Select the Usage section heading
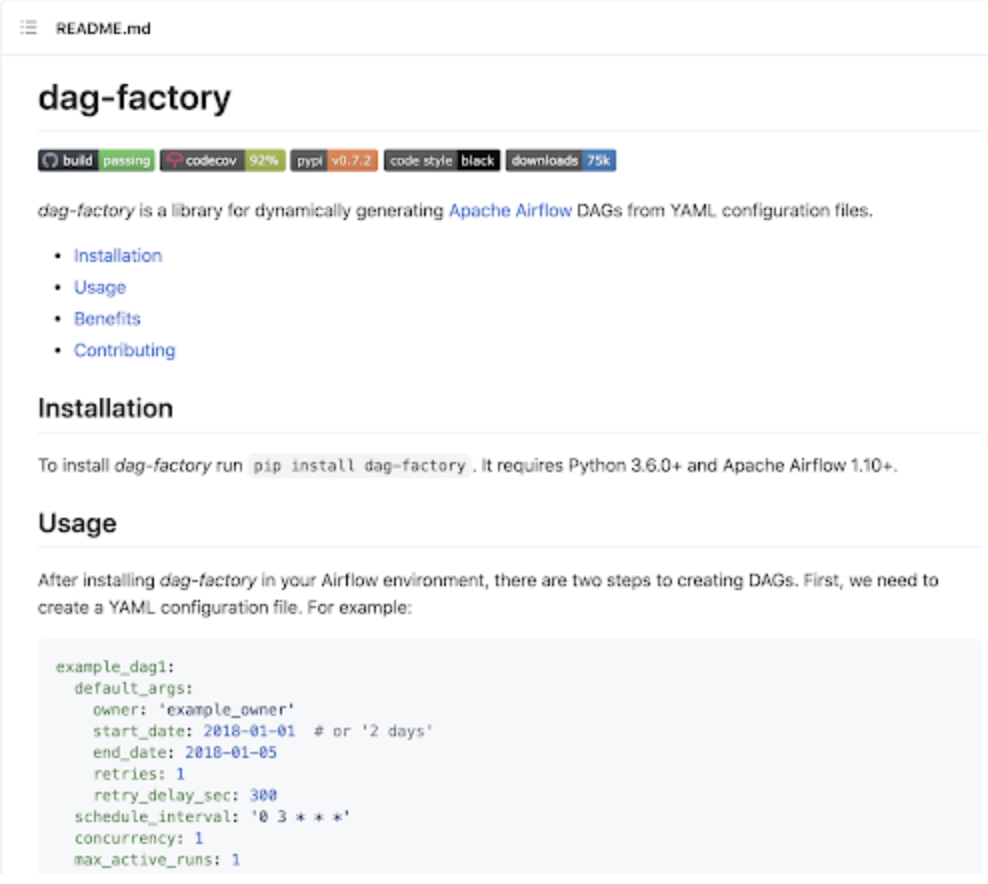 (77, 523)
